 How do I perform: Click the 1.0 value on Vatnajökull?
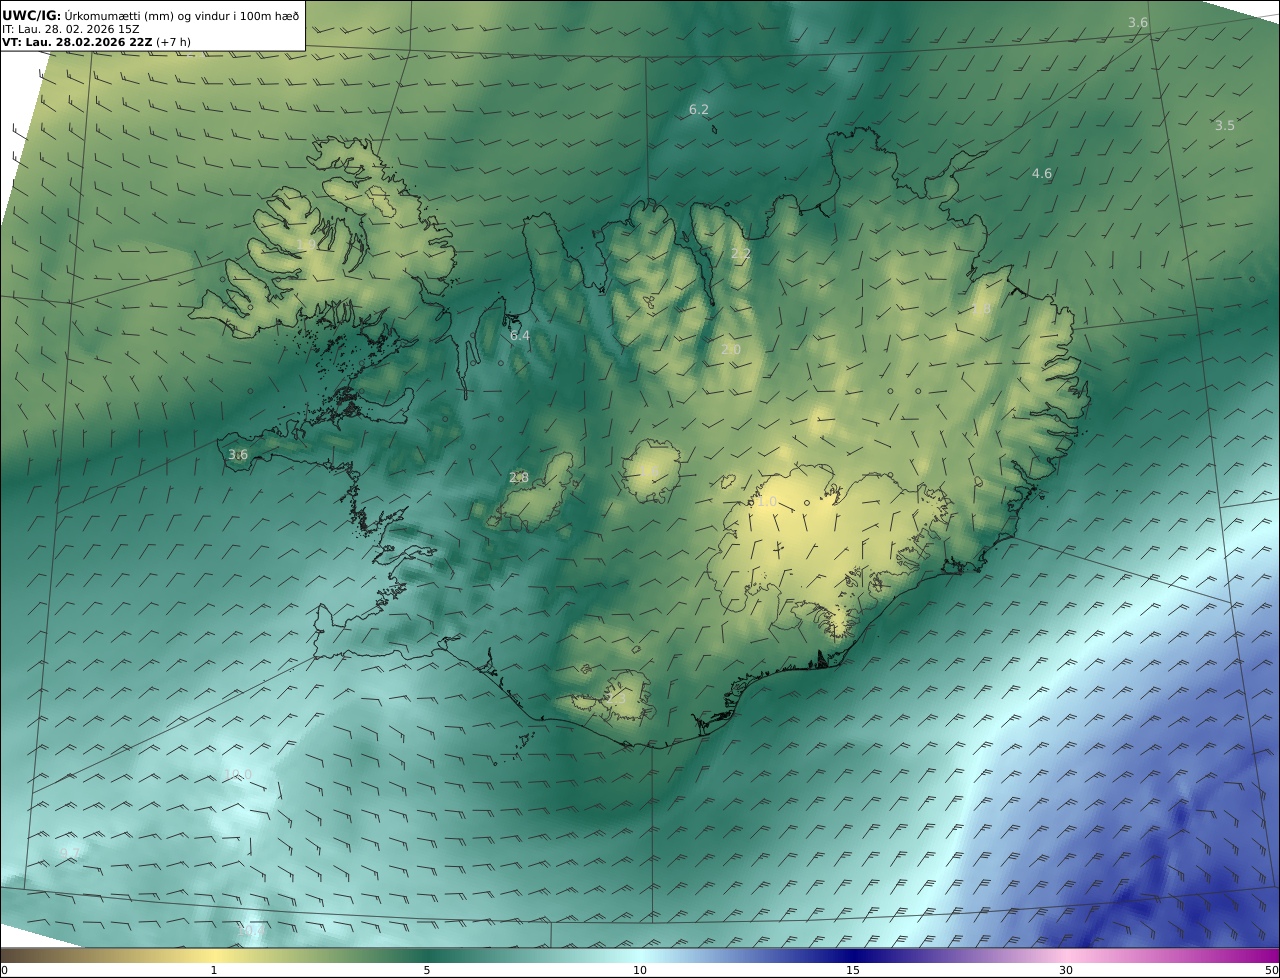767,501
